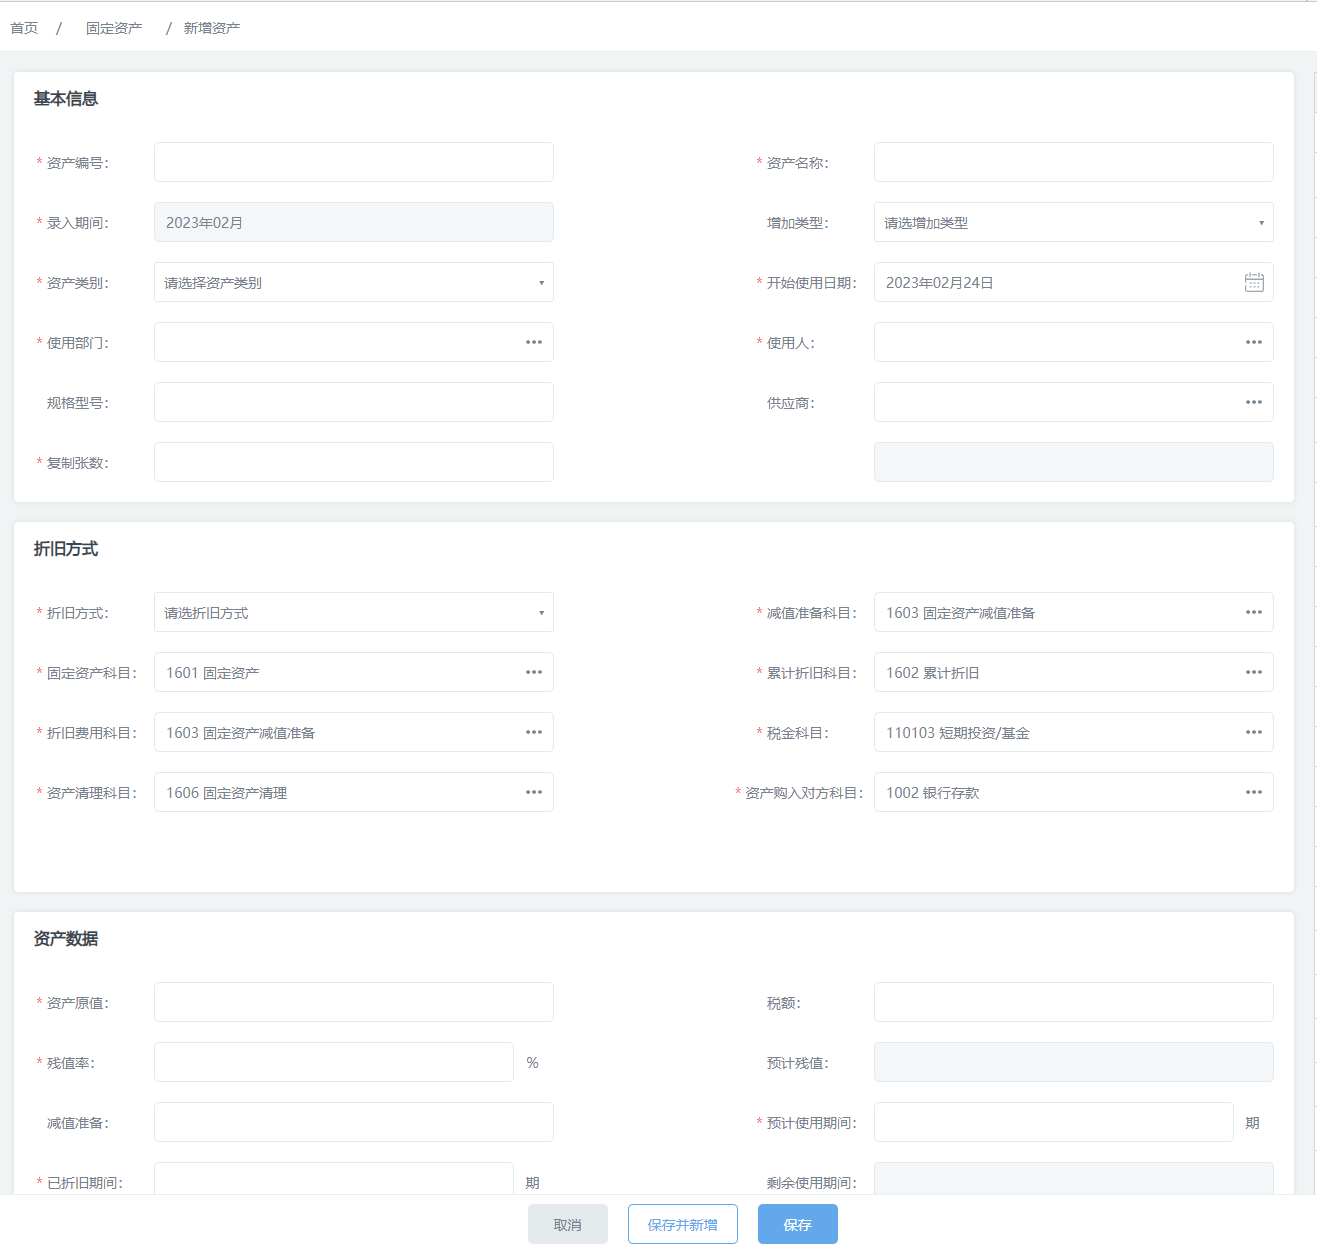Open ellipsis picker for 减值准备科目
Screen dimensions: 1317x1244
click(1254, 612)
